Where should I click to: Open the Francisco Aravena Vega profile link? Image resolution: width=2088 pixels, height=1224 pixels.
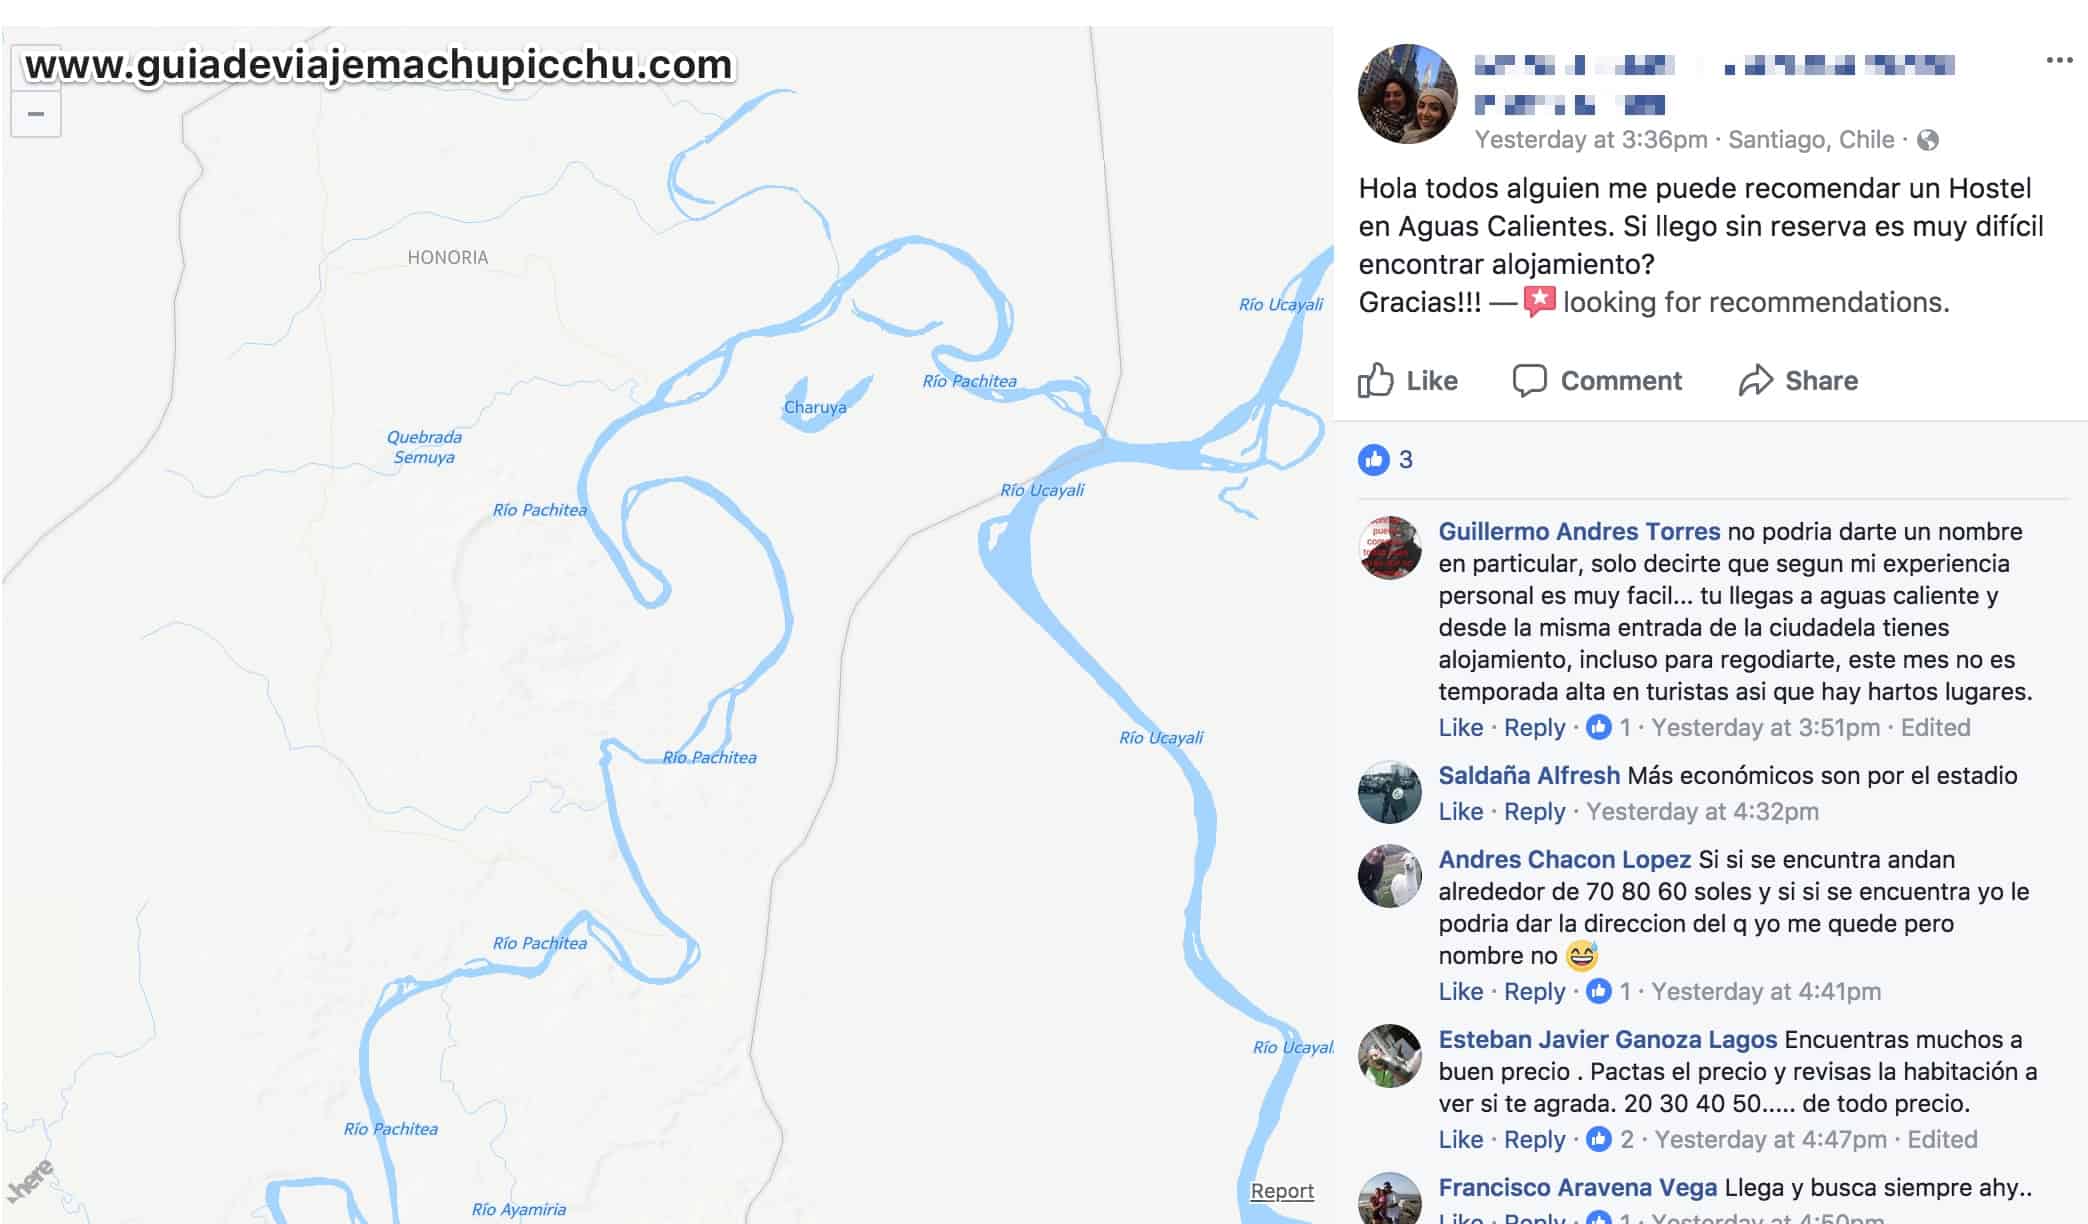pos(1577,1187)
